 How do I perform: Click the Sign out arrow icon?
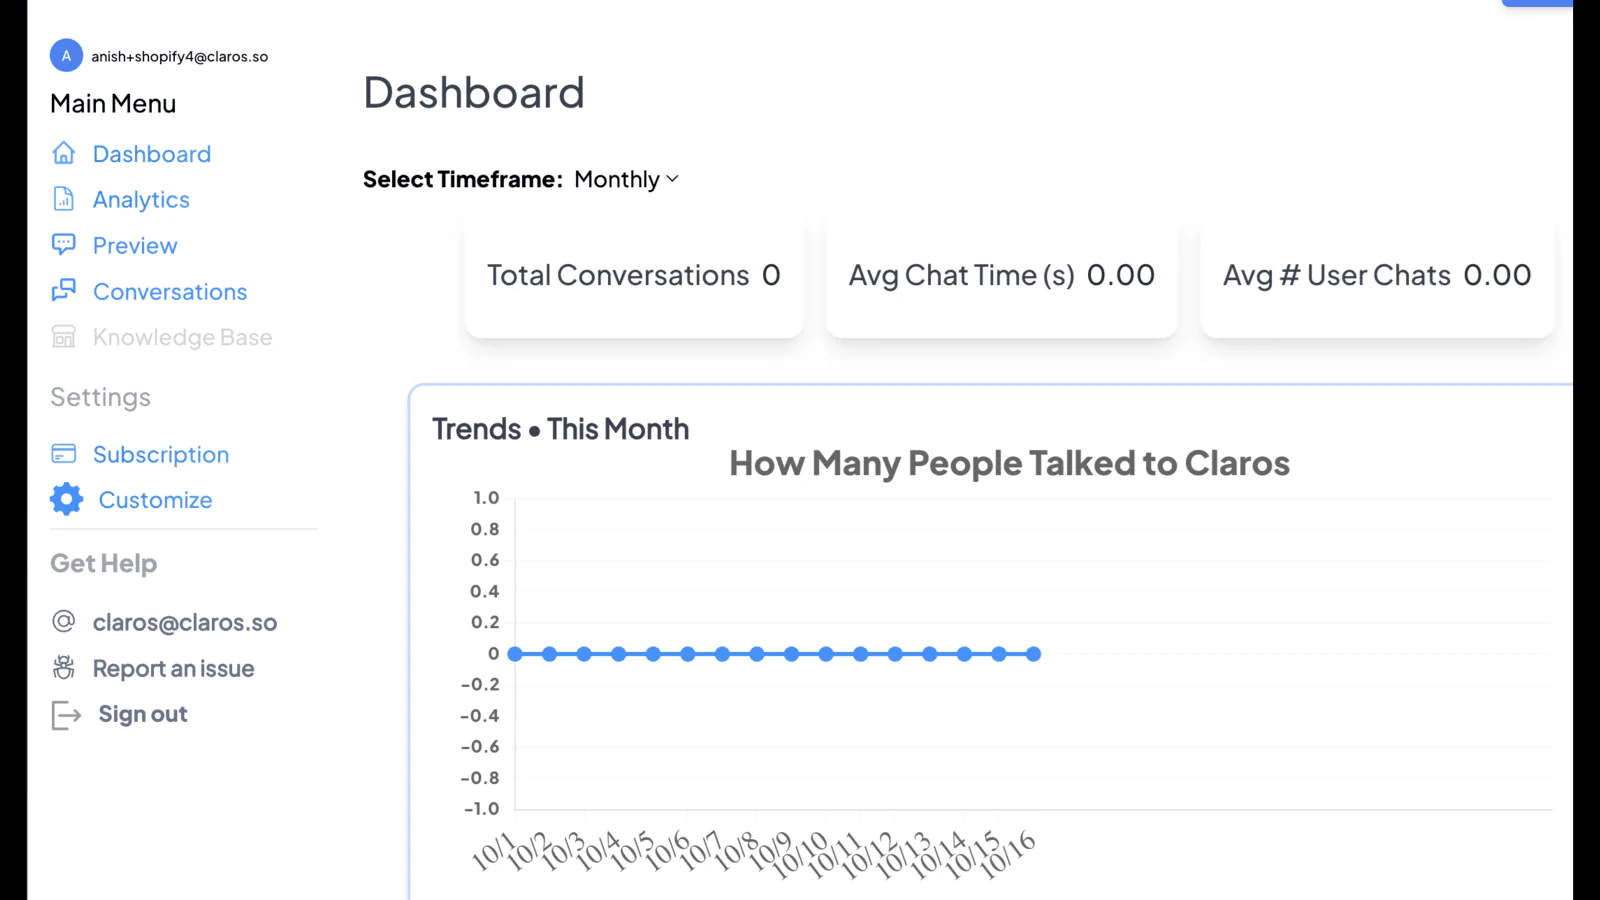pos(66,715)
